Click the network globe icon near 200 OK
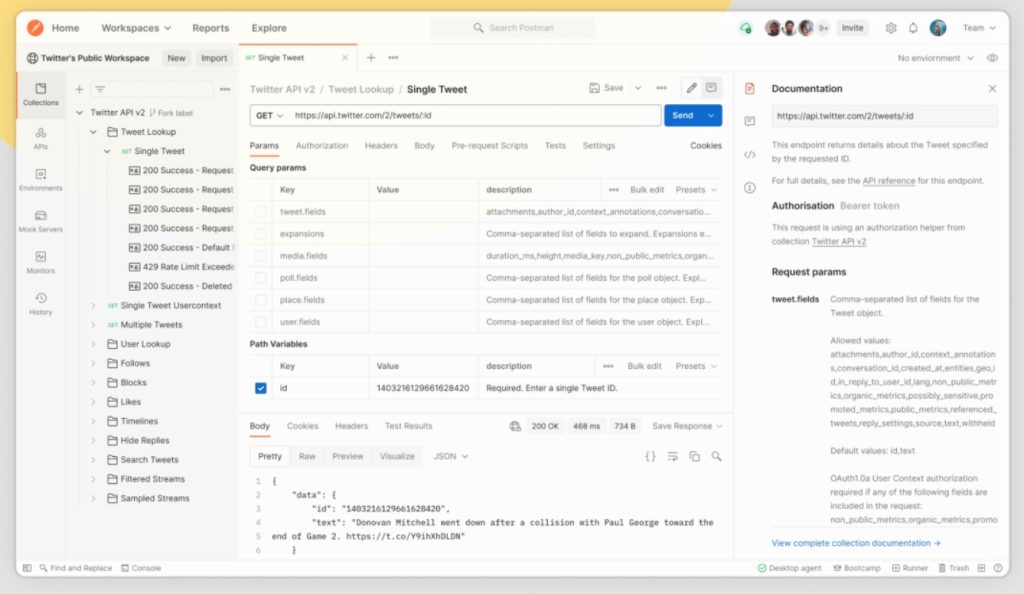Viewport: 1024px width, 594px height. click(515, 426)
